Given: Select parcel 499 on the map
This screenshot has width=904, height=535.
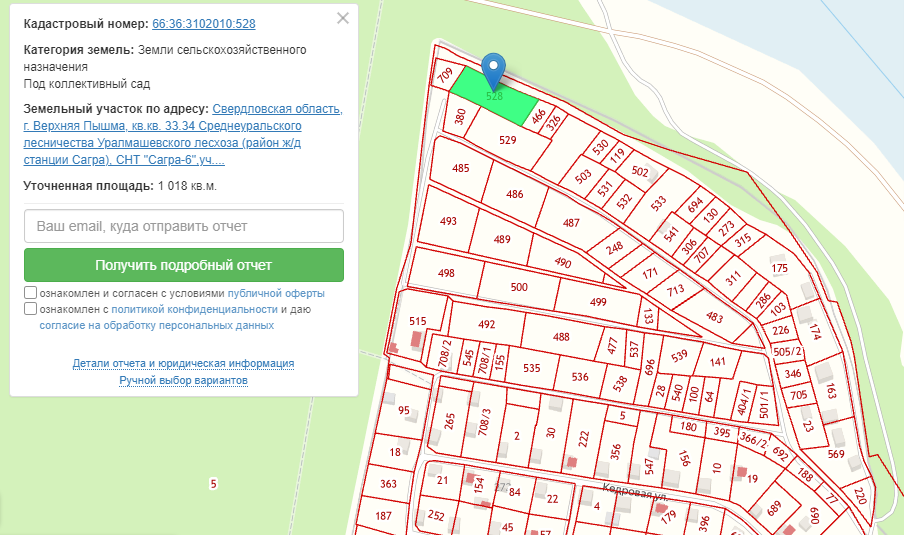Looking at the screenshot, I should (598, 302).
